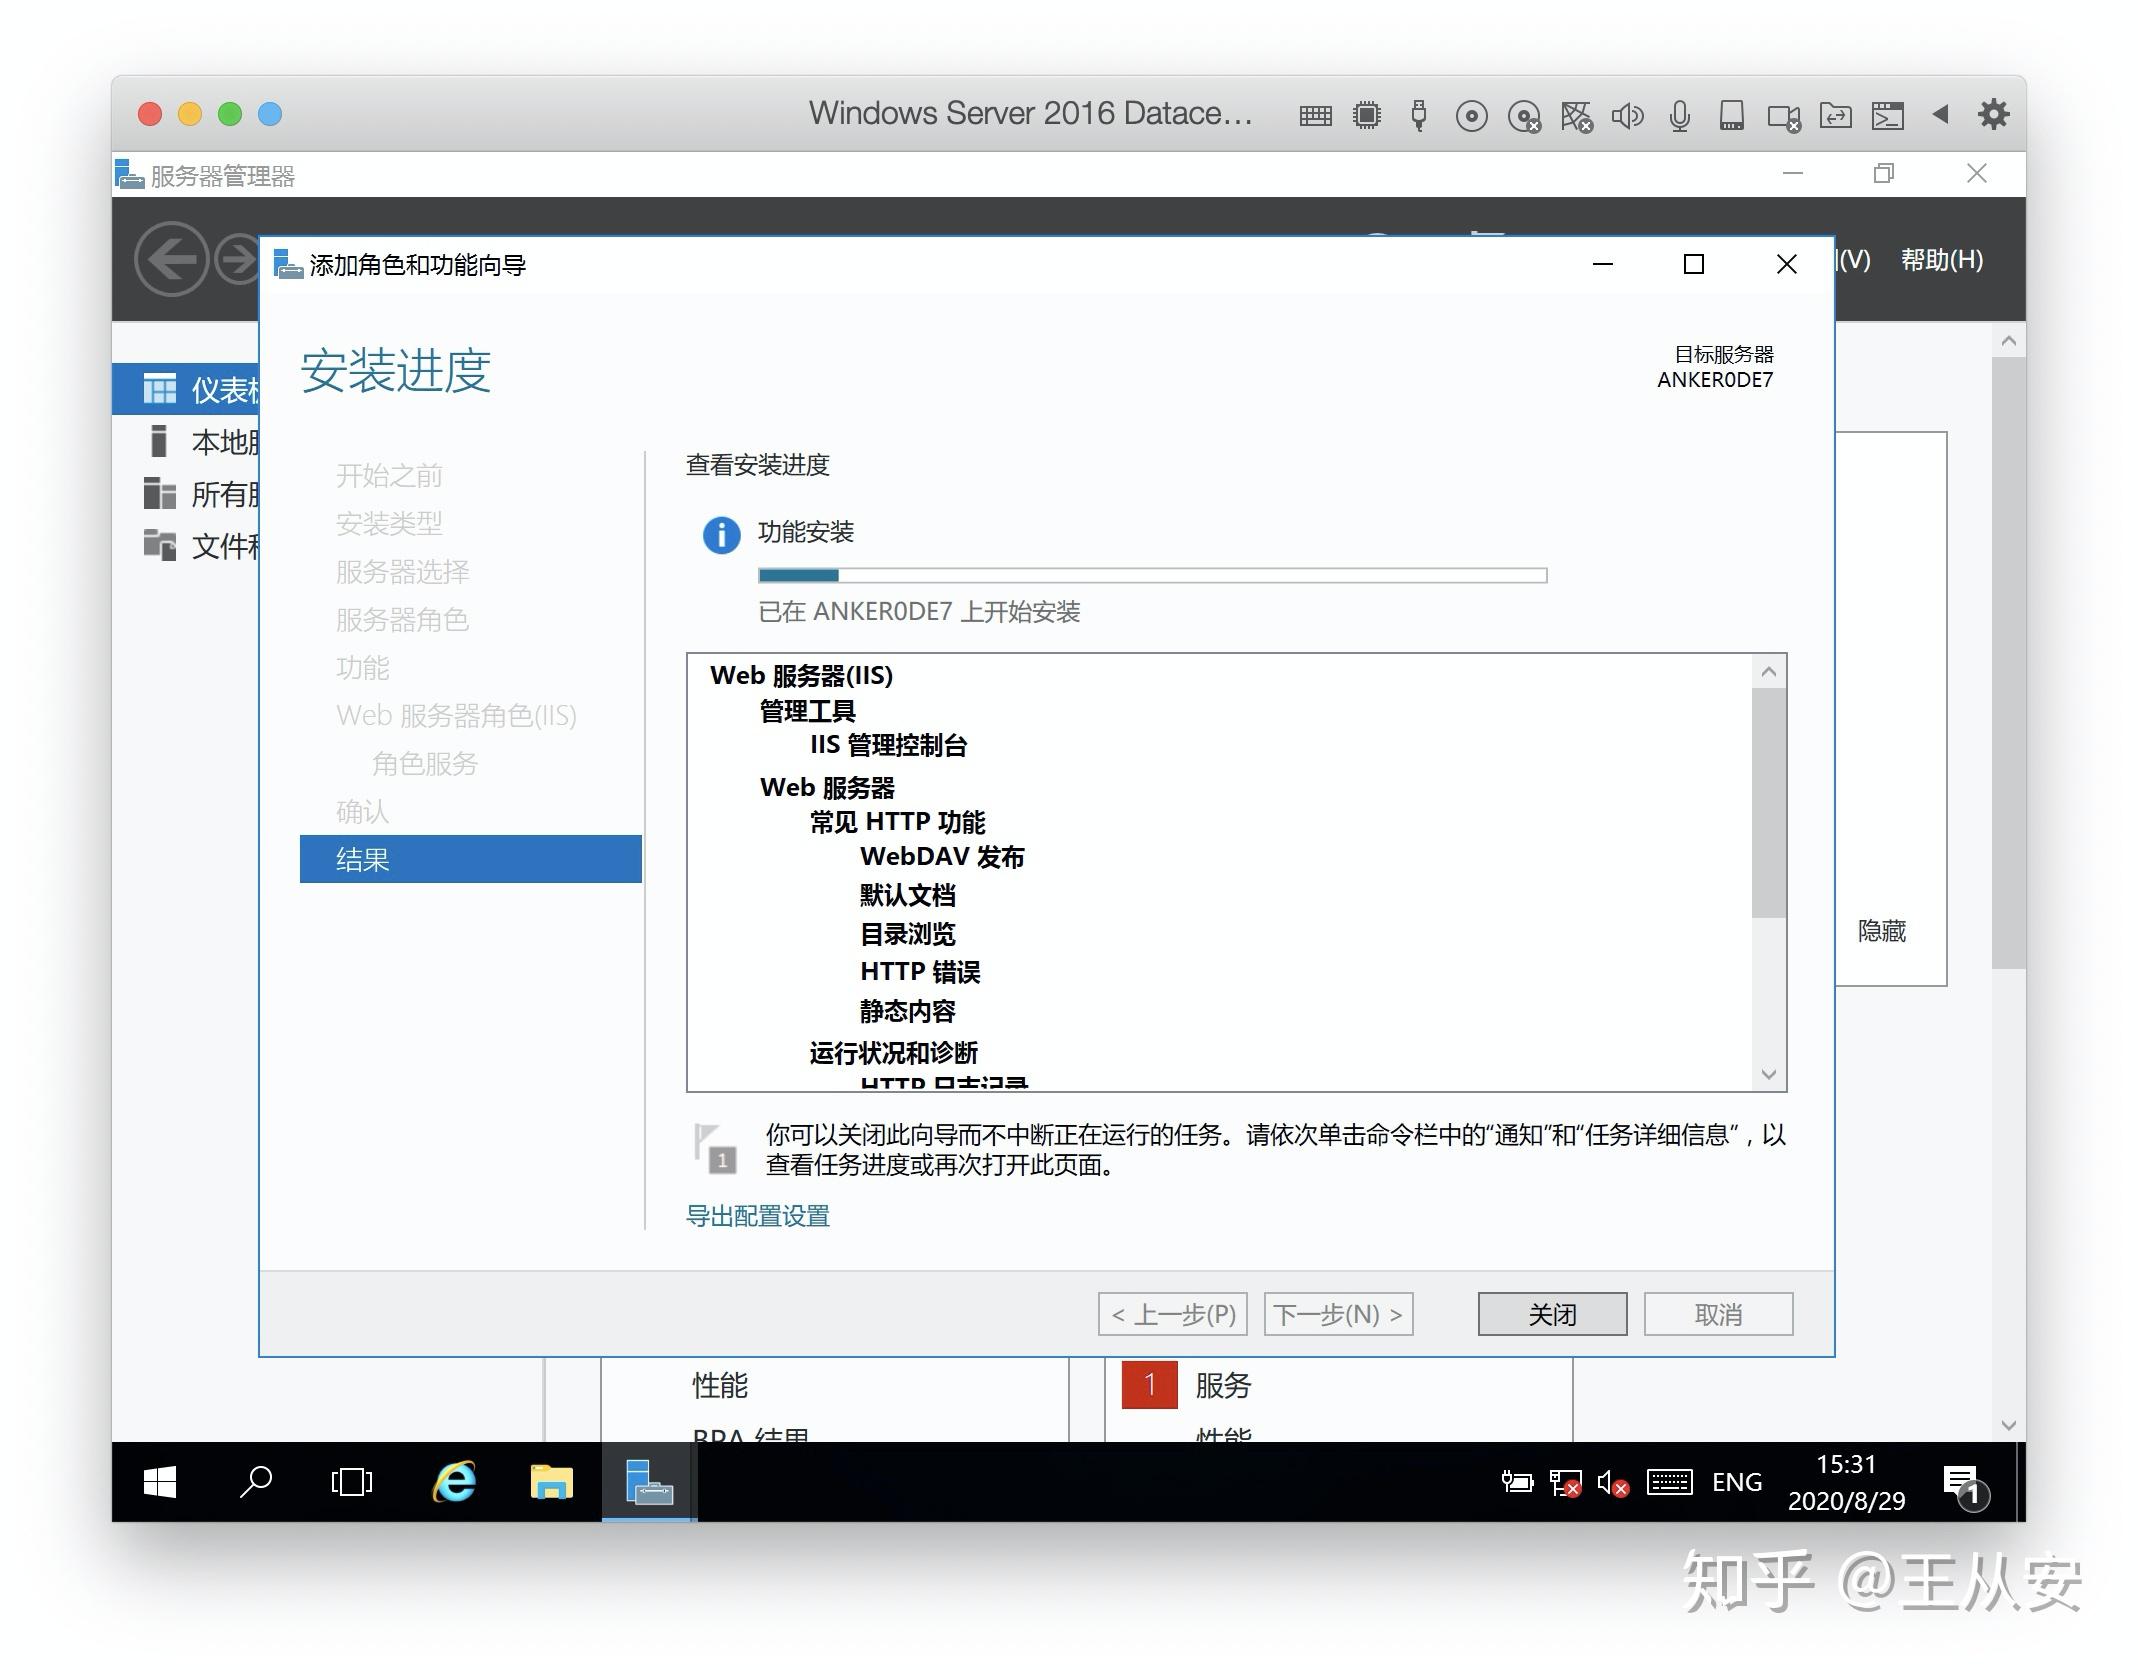The image size is (2138, 1670).
Task: Open VM settings via the gear icon
Action: pos(1992,114)
